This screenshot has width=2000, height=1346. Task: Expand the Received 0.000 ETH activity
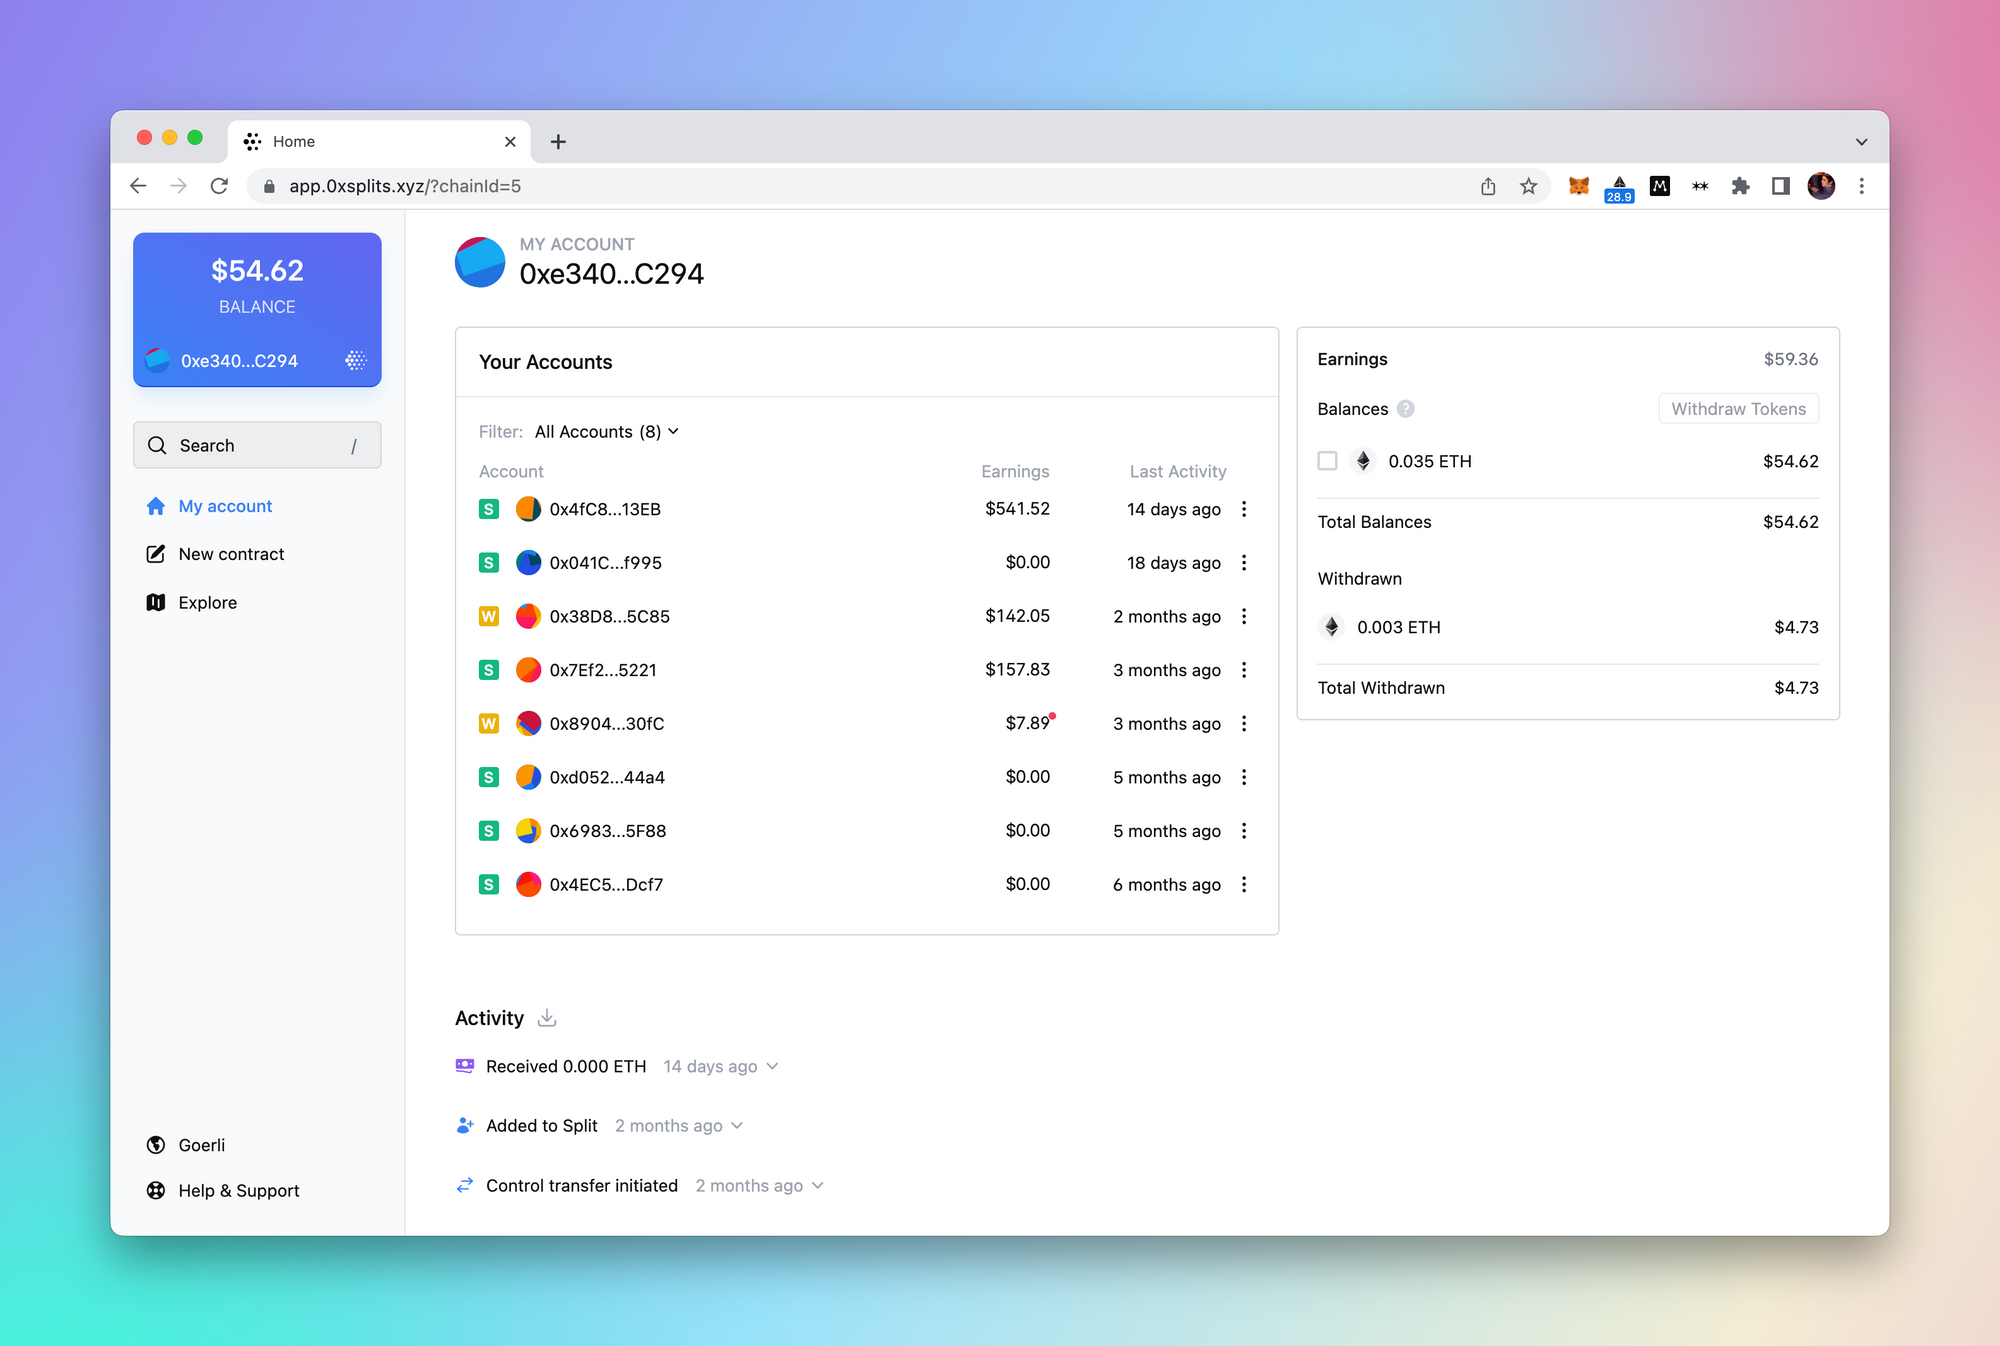coord(772,1067)
